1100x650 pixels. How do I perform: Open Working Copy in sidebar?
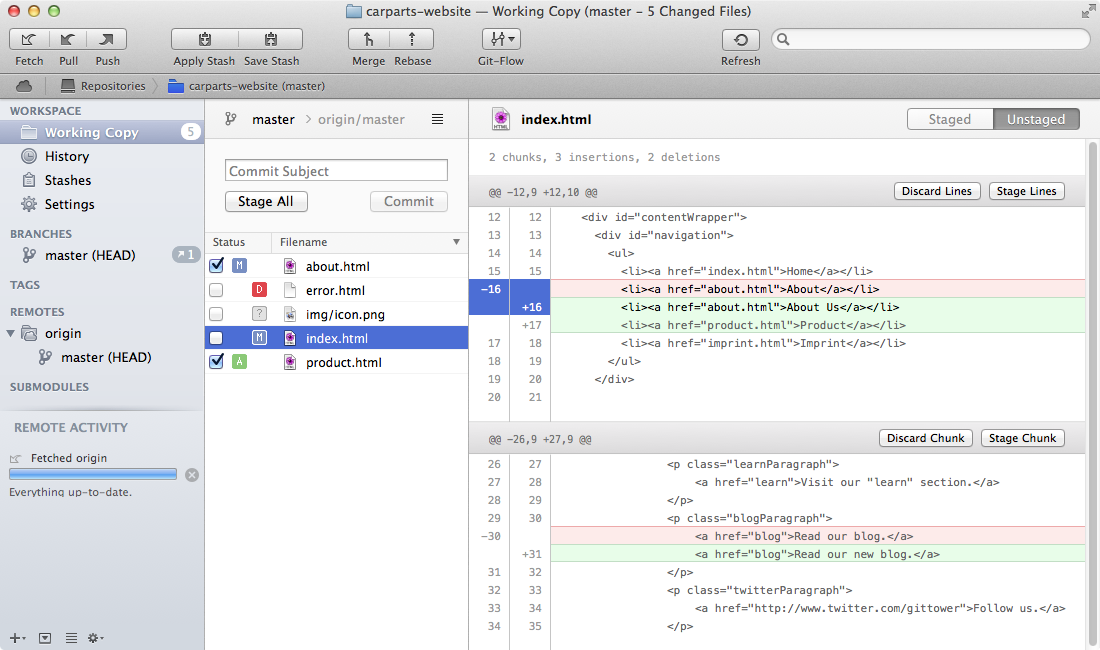102,132
